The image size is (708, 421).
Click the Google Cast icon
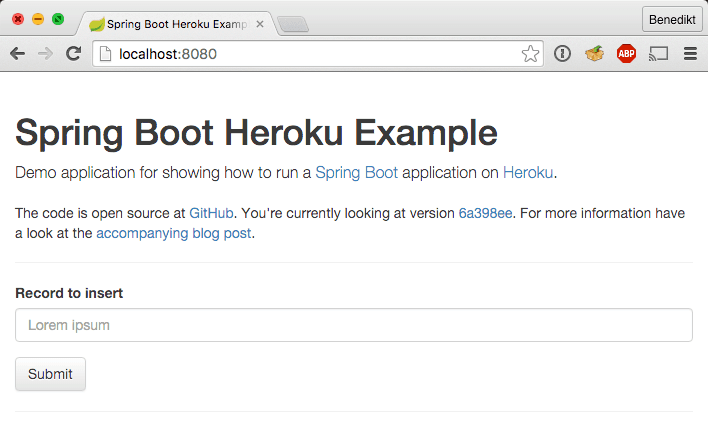click(658, 54)
